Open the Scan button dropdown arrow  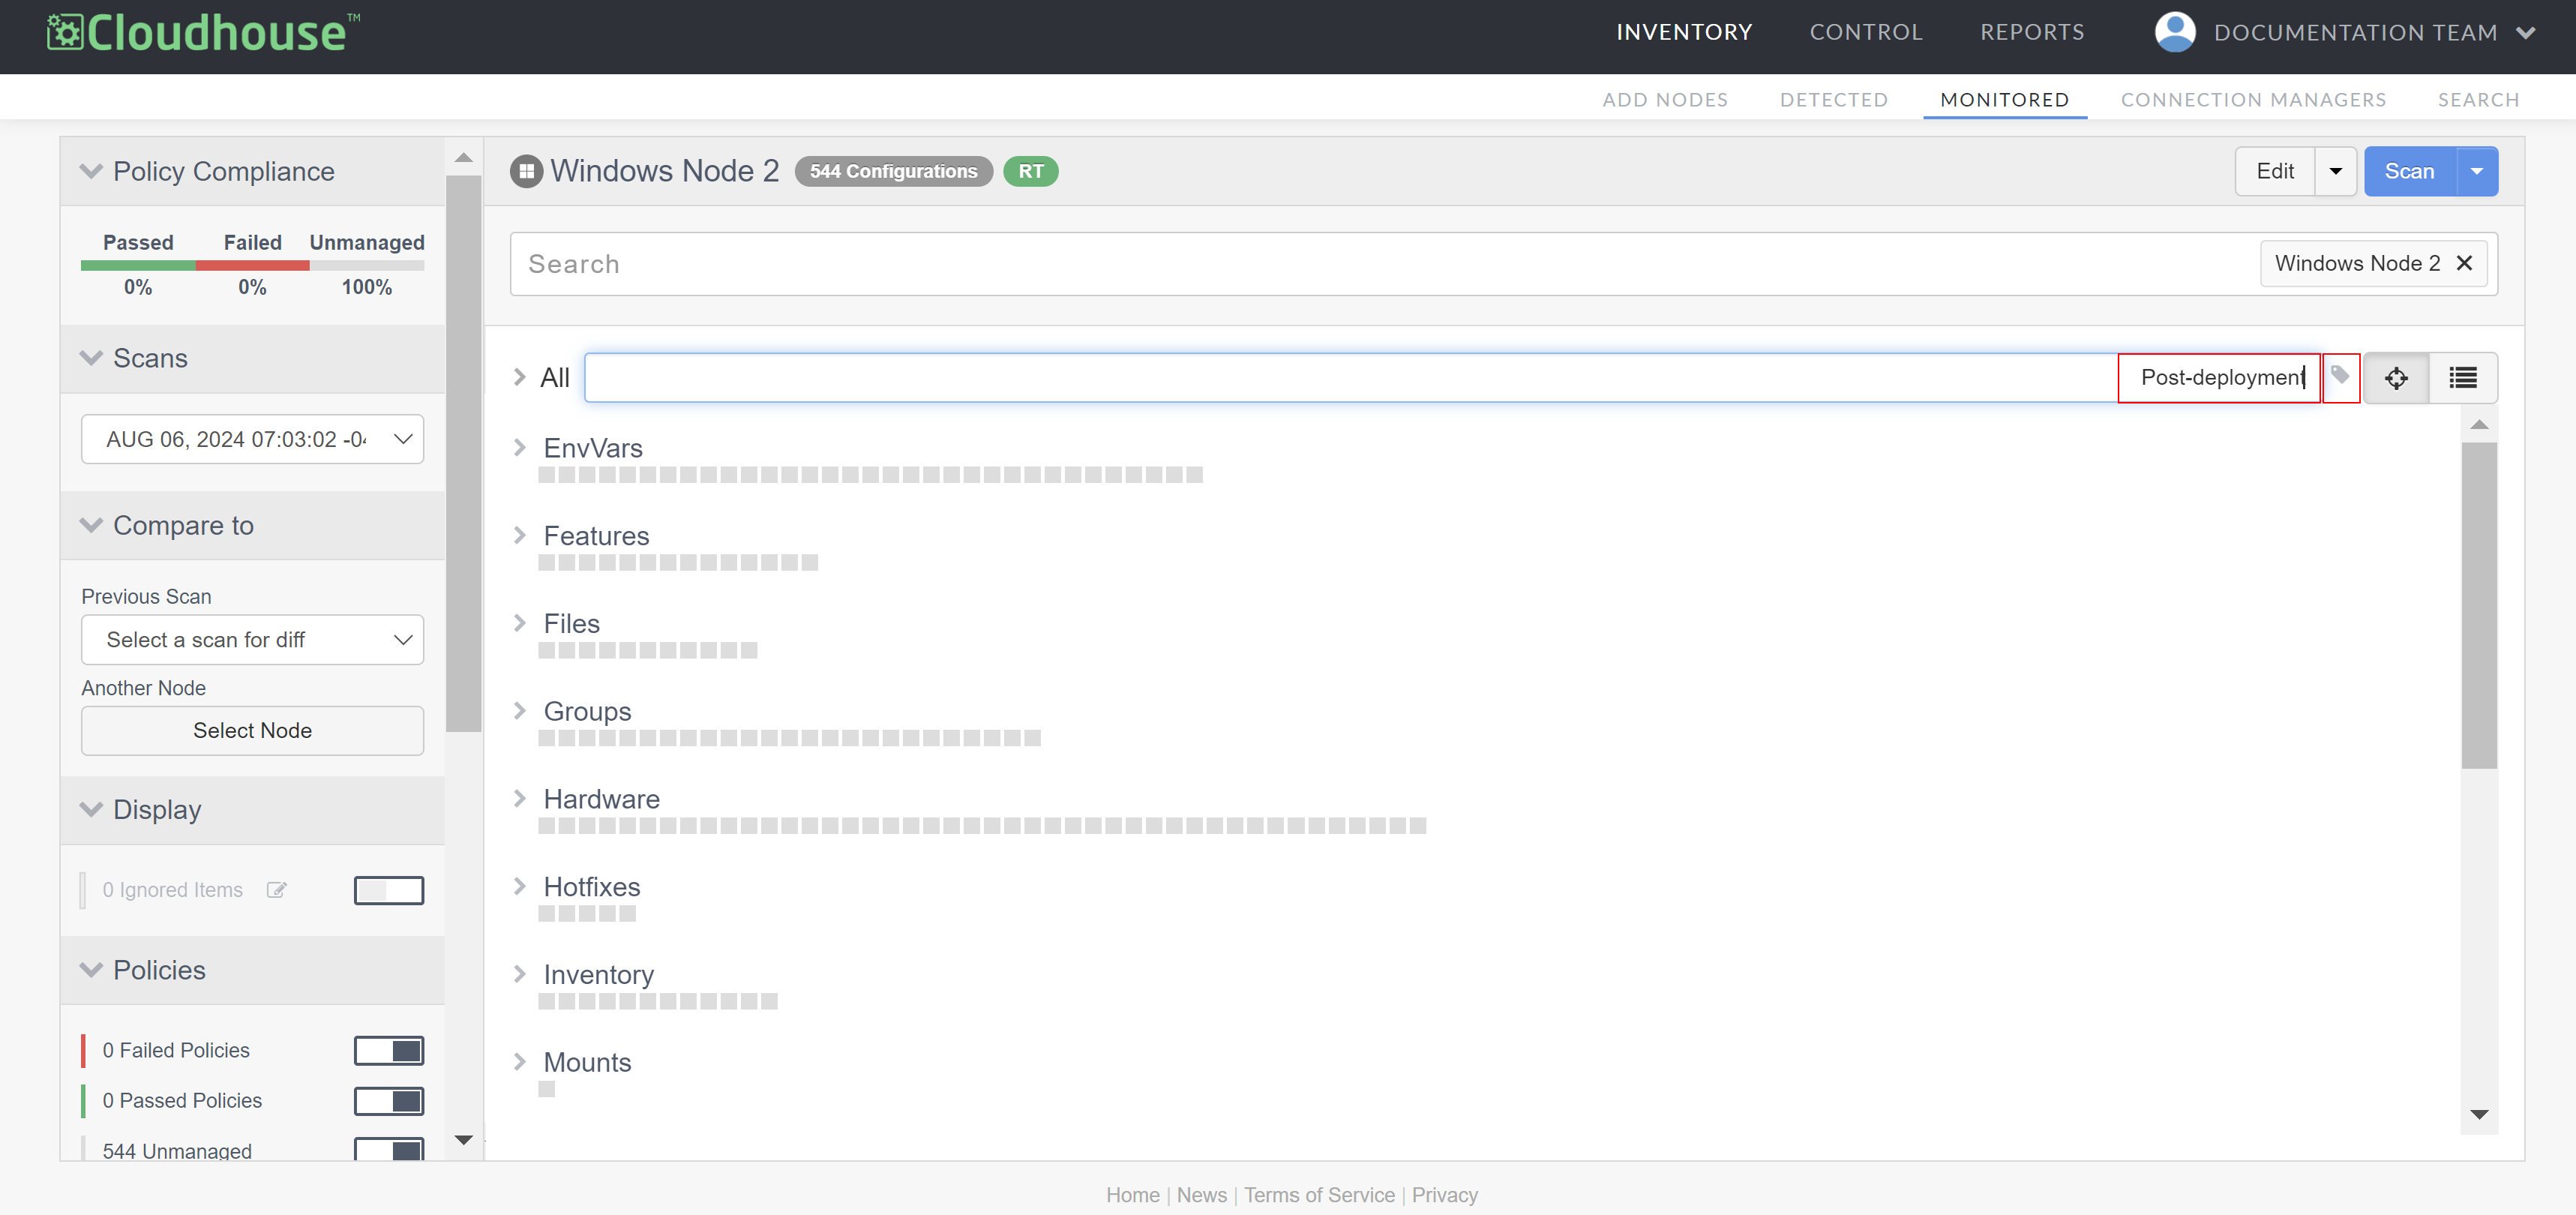coord(2476,171)
